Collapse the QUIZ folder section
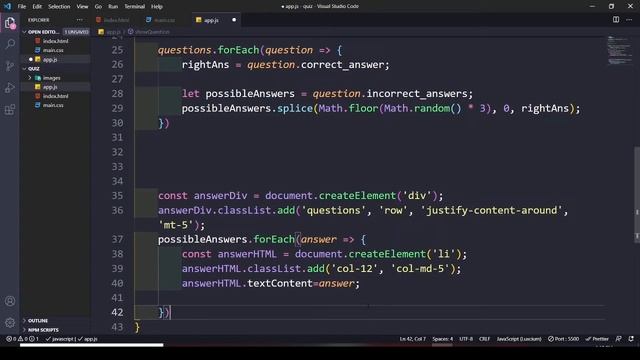Viewport: 640px width, 360px height. tap(33, 69)
